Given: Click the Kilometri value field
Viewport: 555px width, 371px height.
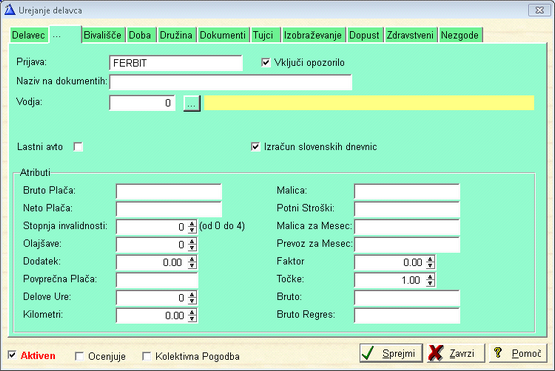Looking at the screenshot, I should [x=152, y=315].
